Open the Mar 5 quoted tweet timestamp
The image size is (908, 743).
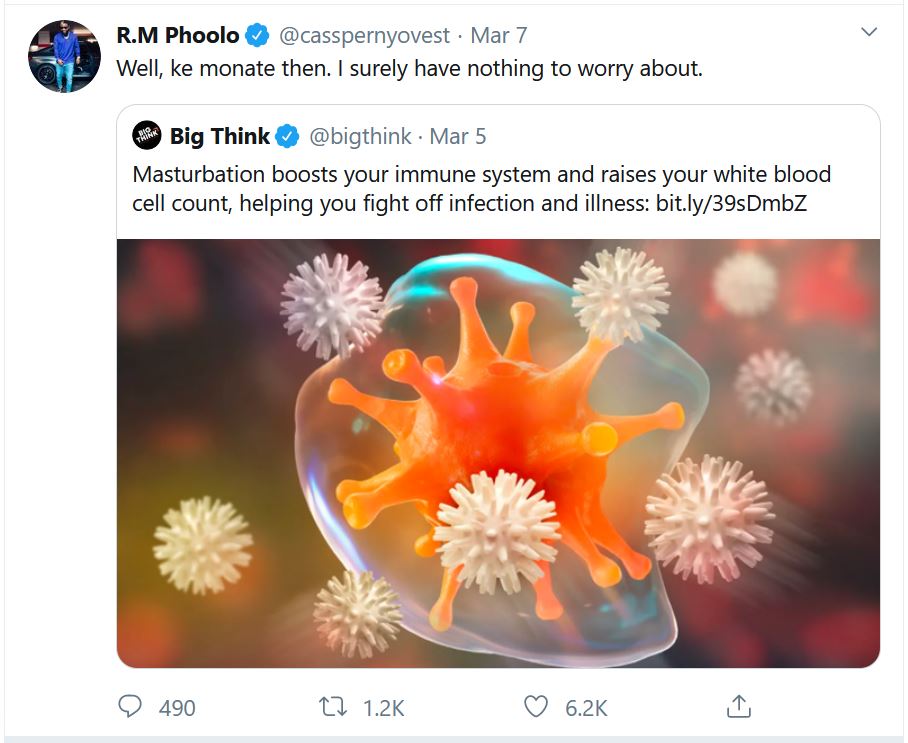pyautogui.click(x=457, y=137)
